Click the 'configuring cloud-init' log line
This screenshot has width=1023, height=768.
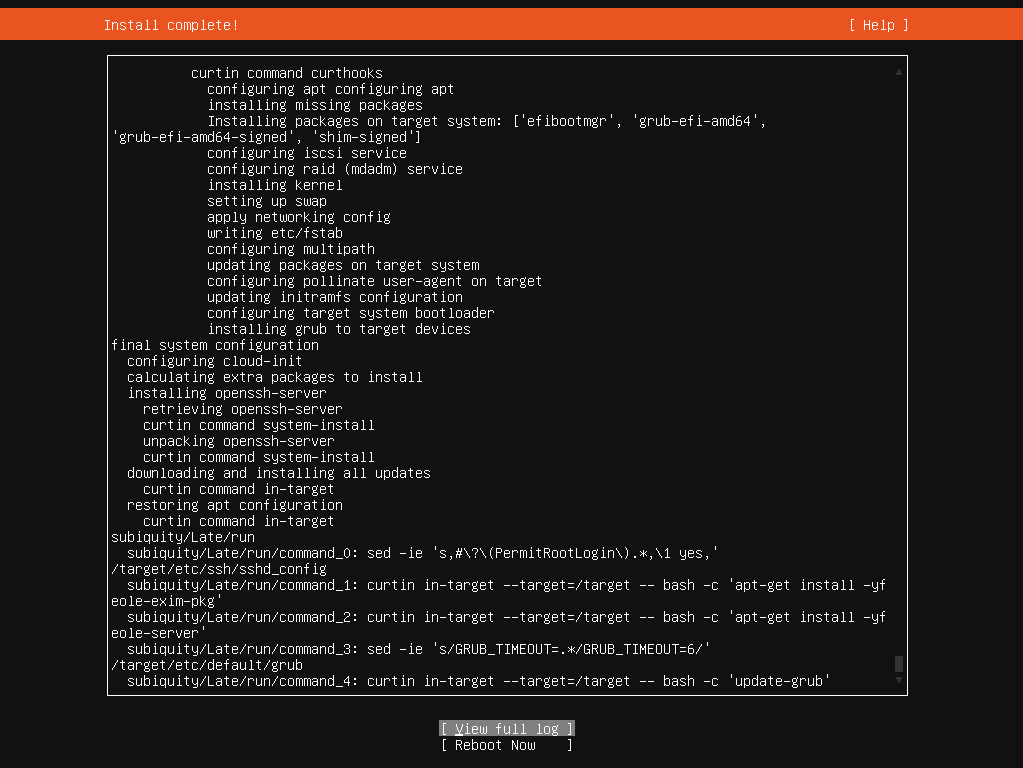click(215, 361)
